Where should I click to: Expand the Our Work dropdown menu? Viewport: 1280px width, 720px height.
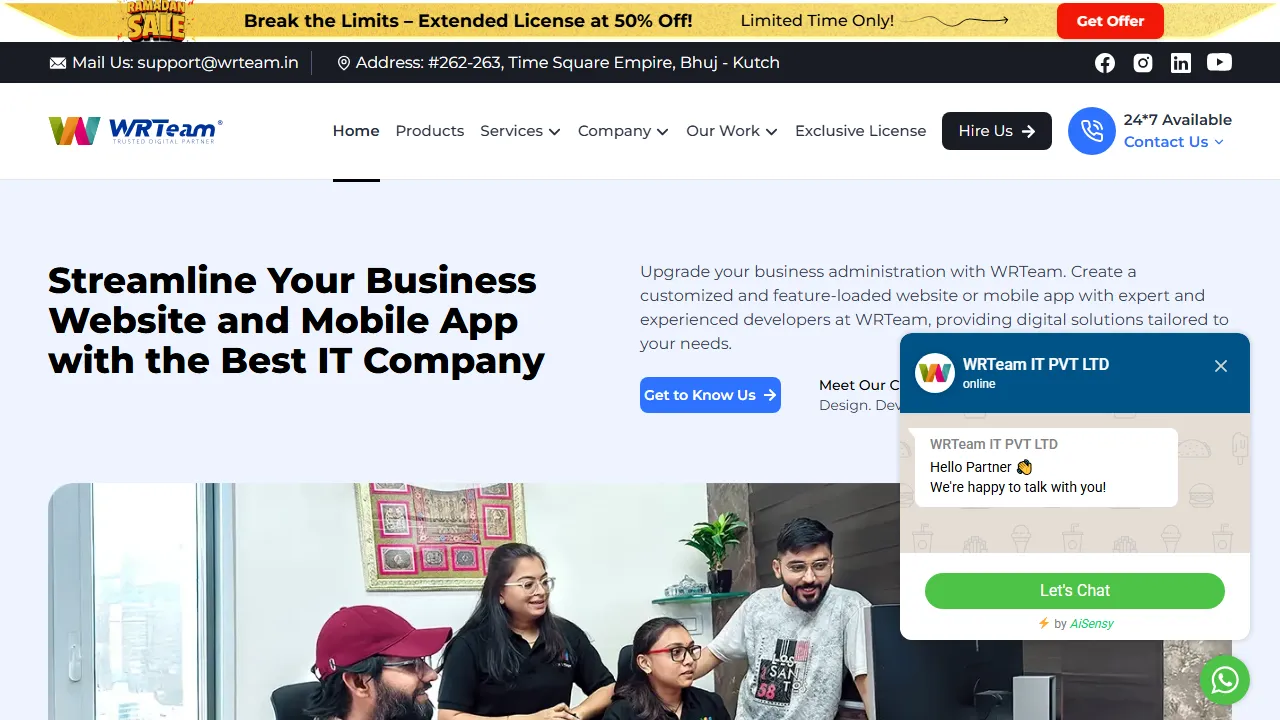click(x=732, y=131)
